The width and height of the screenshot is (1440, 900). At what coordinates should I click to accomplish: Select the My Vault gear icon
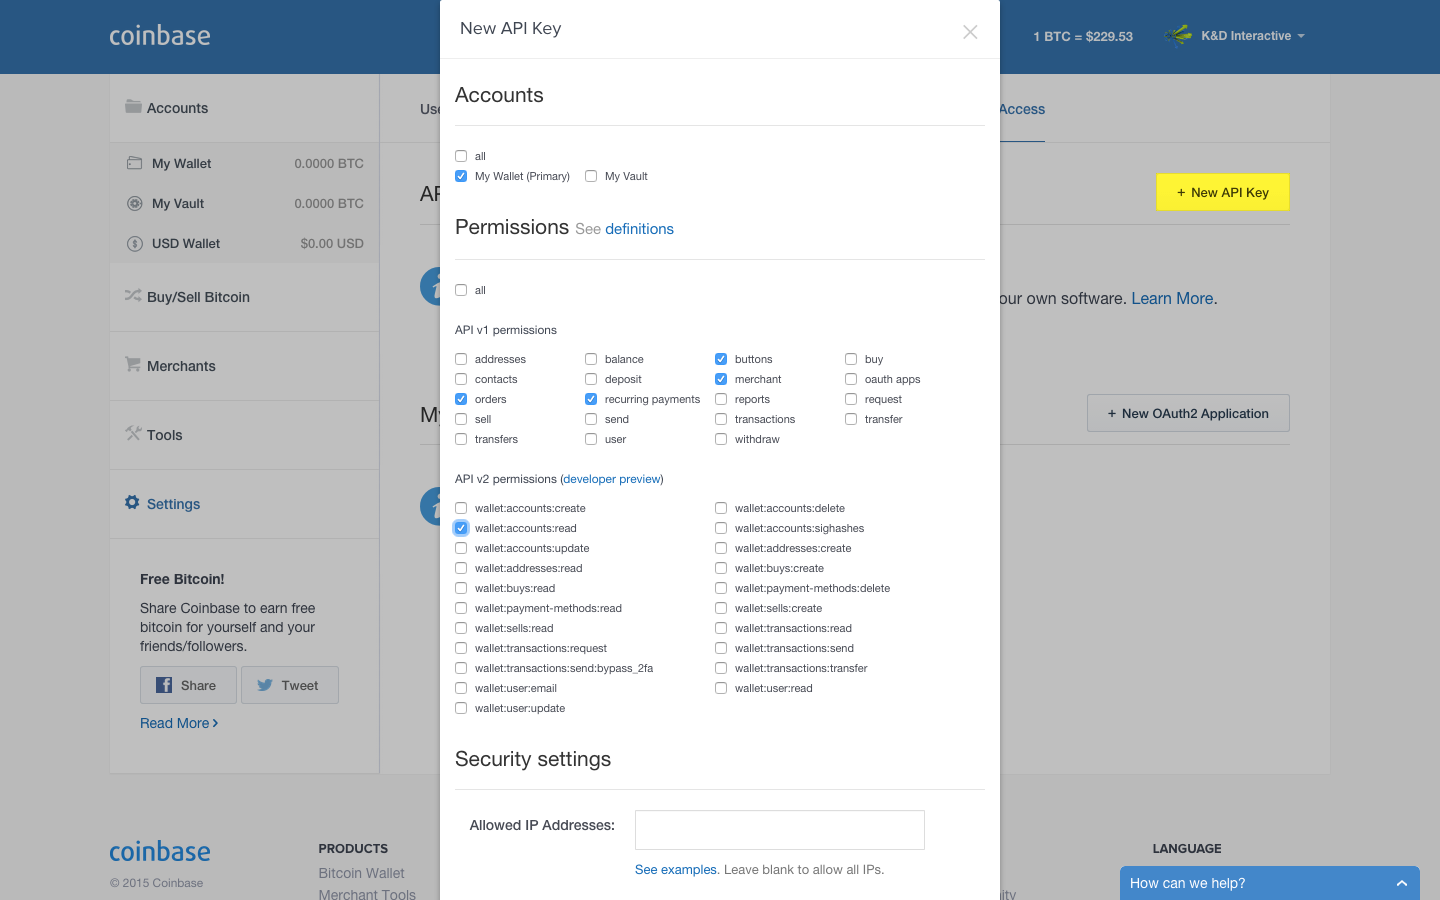(x=135, y=203)
